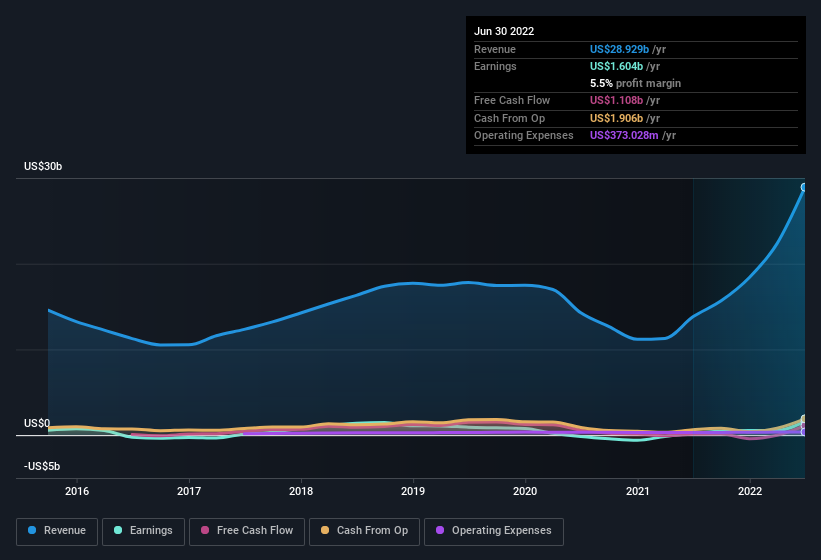Toggle the Revenue legend button
The height and width of the screenshot is (560, 821).
[x=57, y=531]
